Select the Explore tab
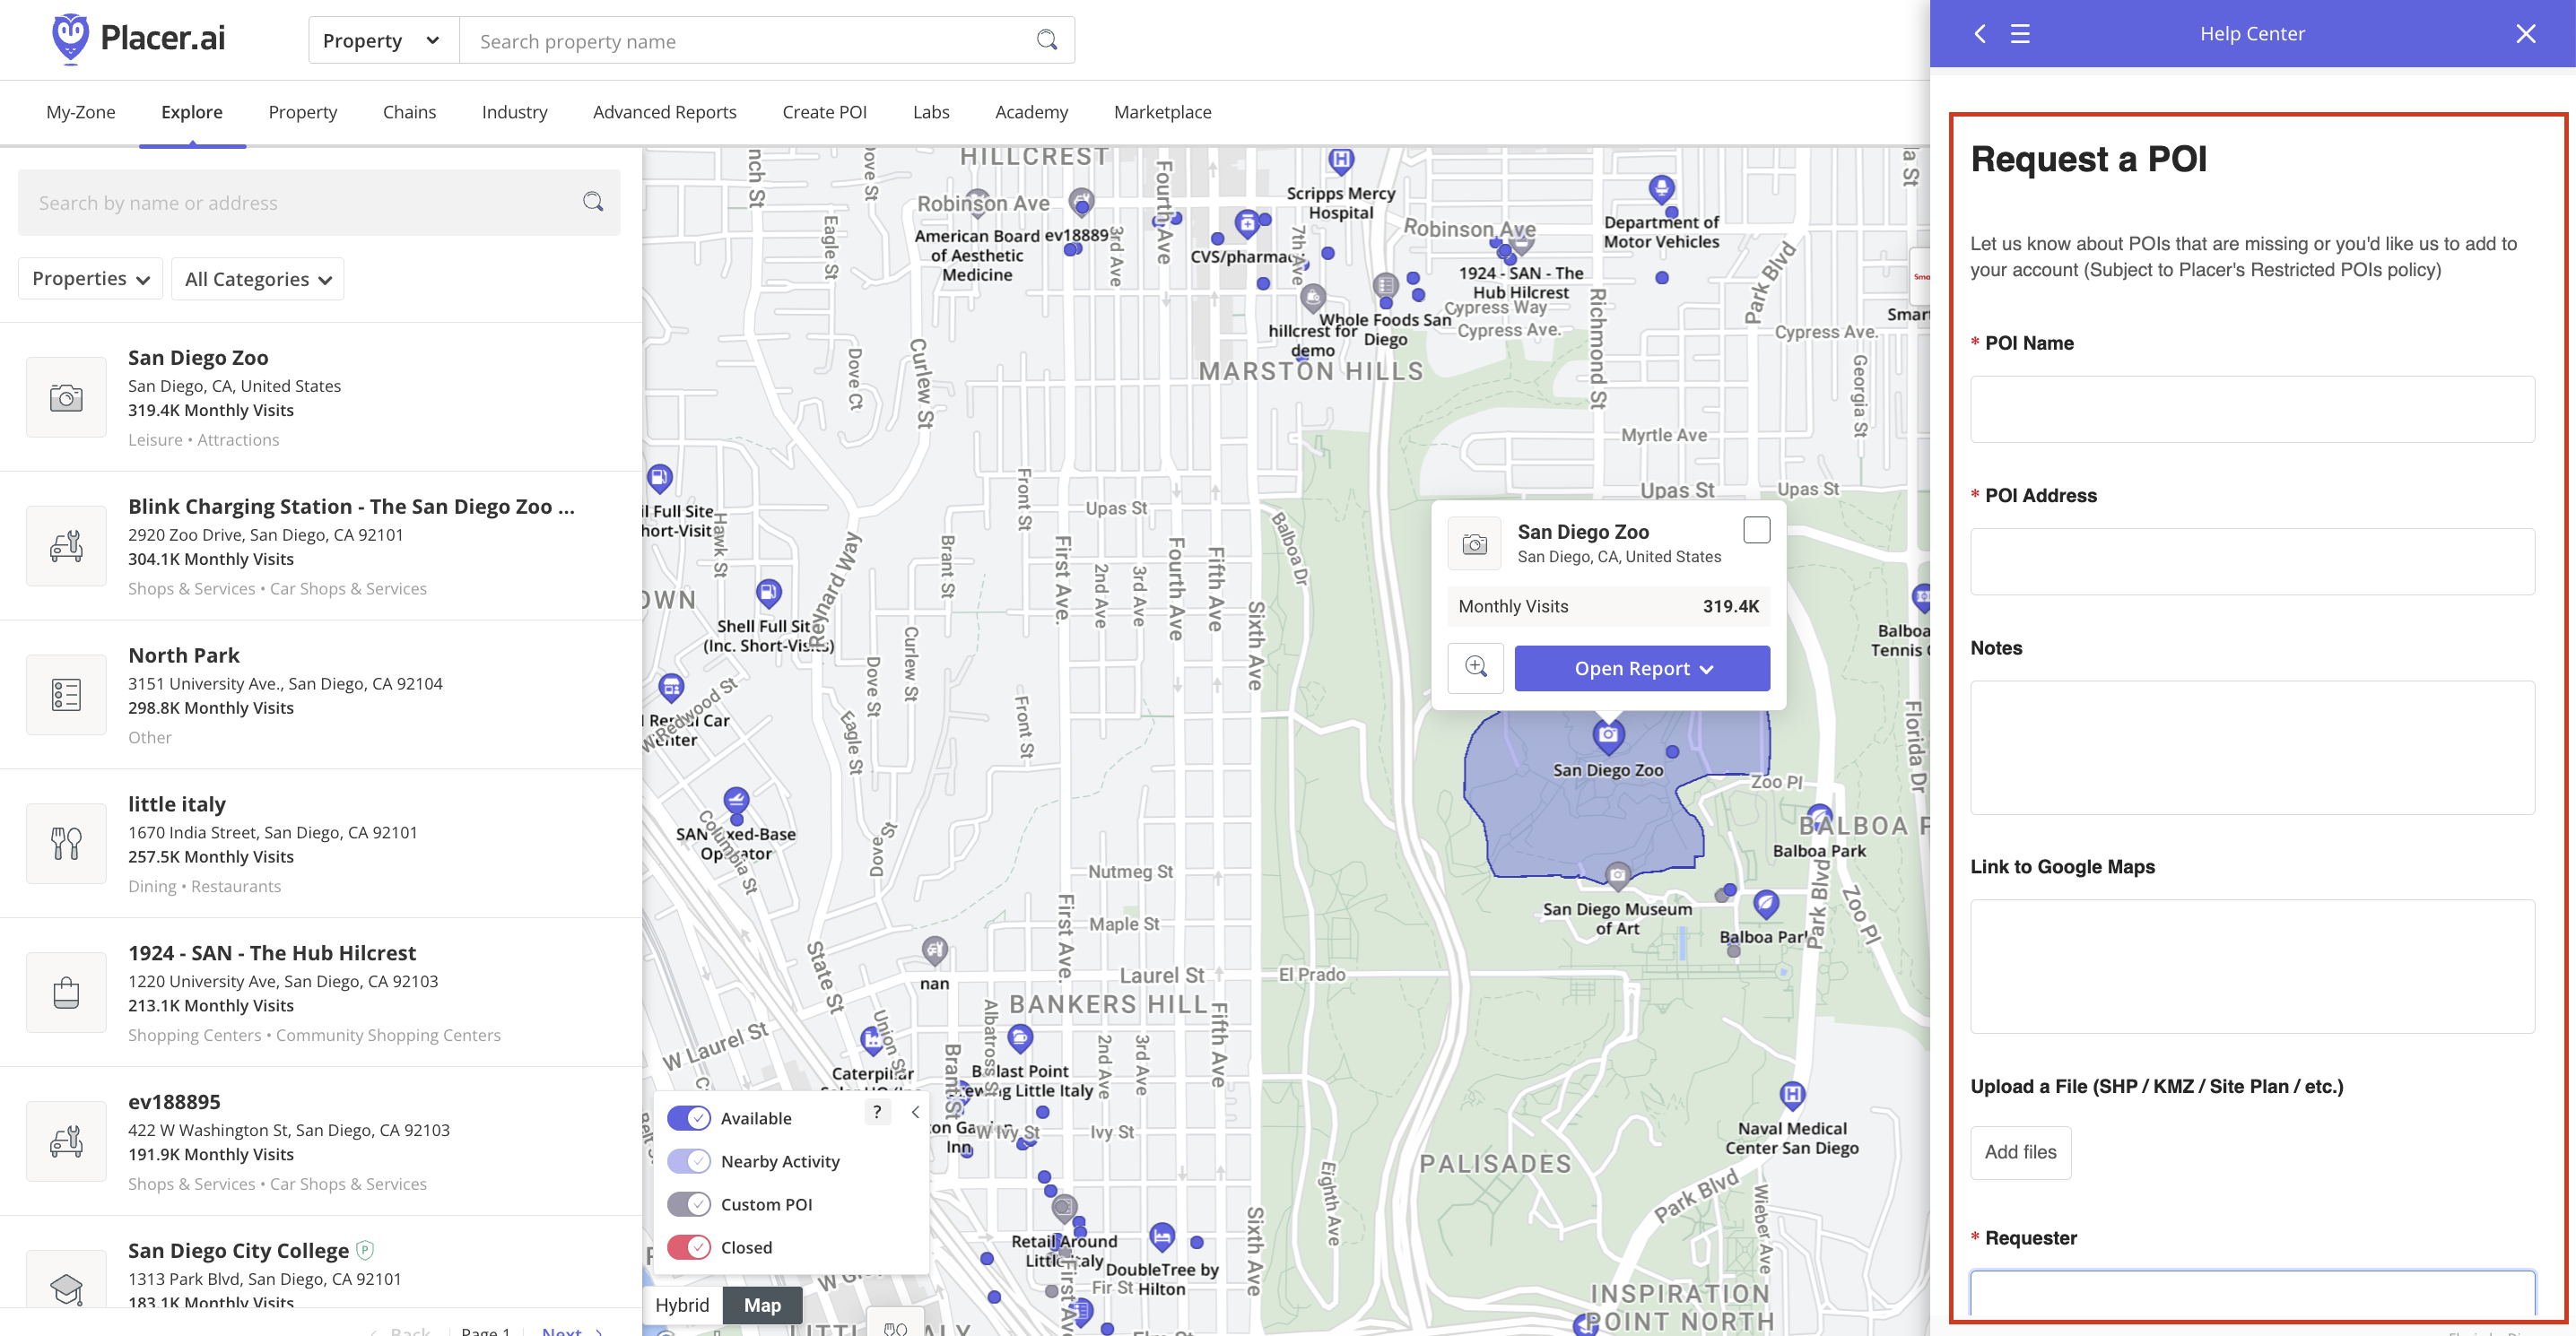 192,112
